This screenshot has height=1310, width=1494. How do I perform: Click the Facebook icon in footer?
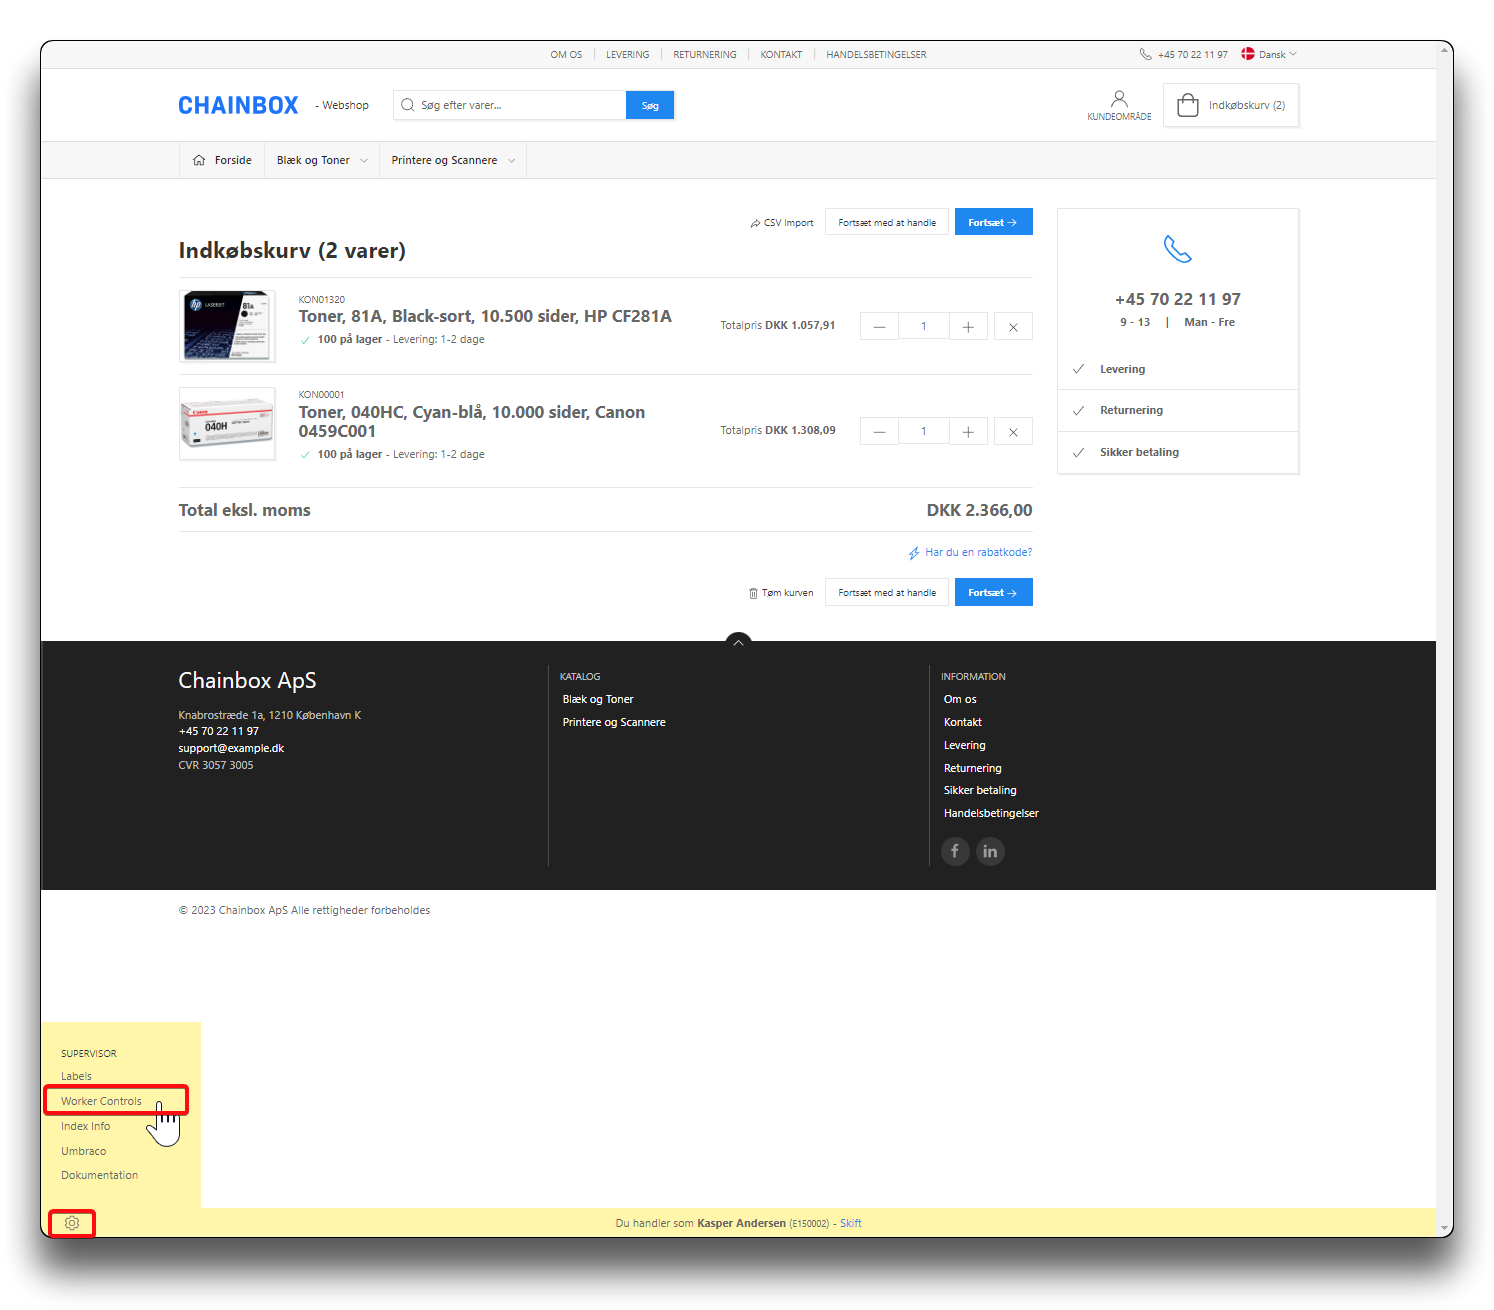coord(955,851)
